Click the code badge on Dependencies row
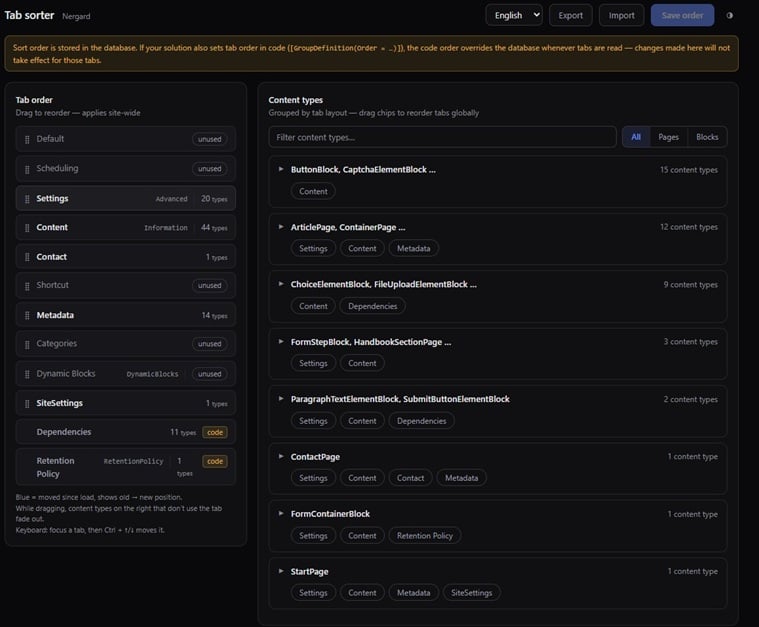The width and height of the screenshot is (759, 627). pyautogui.click(x=215, y=432)
